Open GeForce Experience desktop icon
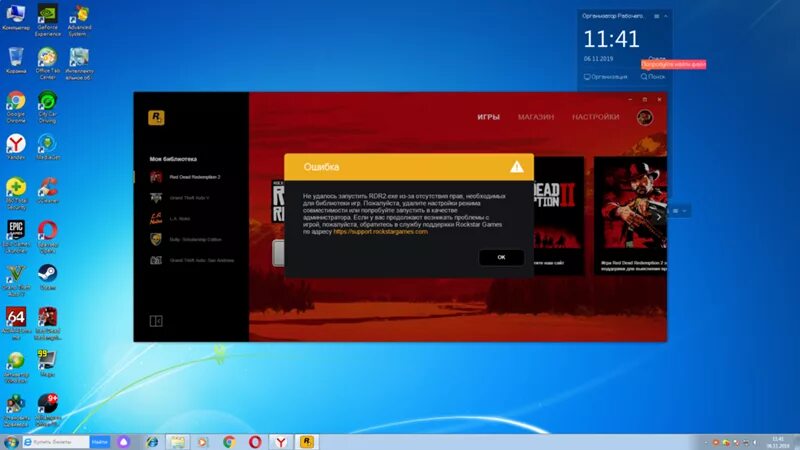 pos(47,20)
